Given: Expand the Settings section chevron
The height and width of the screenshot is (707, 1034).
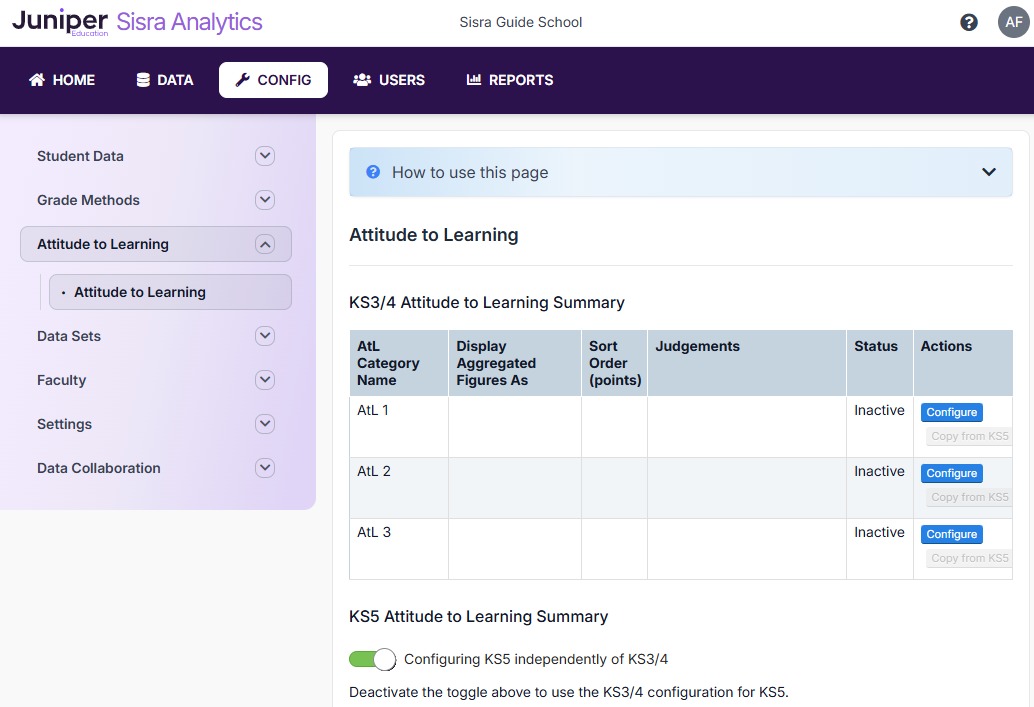Looking at the screenshot, I should 264,424.
